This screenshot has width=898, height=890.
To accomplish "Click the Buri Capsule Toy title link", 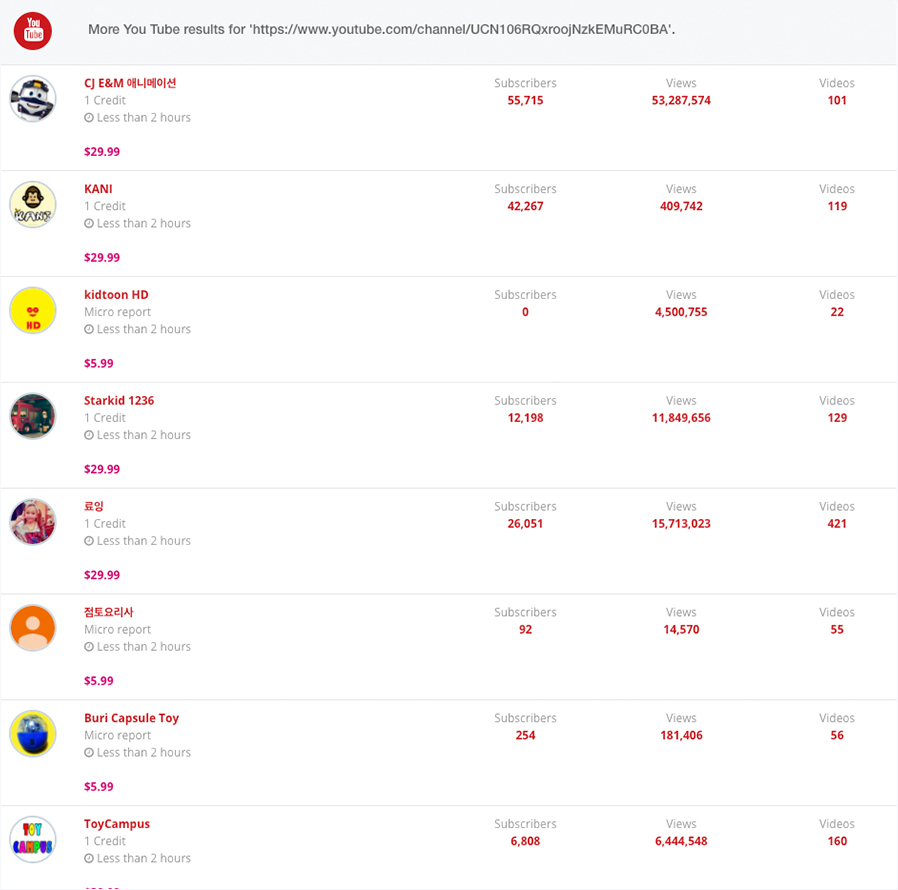I will tap(132, 718).
